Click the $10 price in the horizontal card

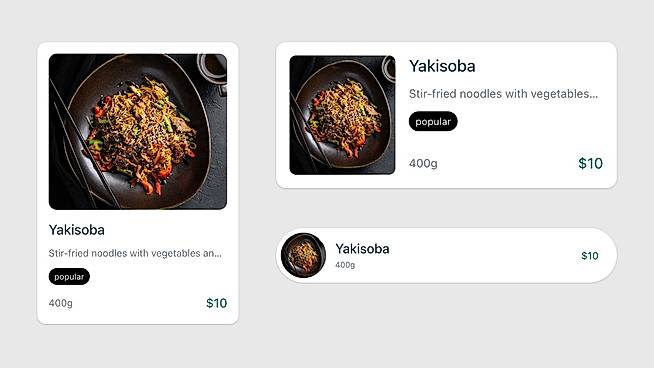(x=590, y=163)
